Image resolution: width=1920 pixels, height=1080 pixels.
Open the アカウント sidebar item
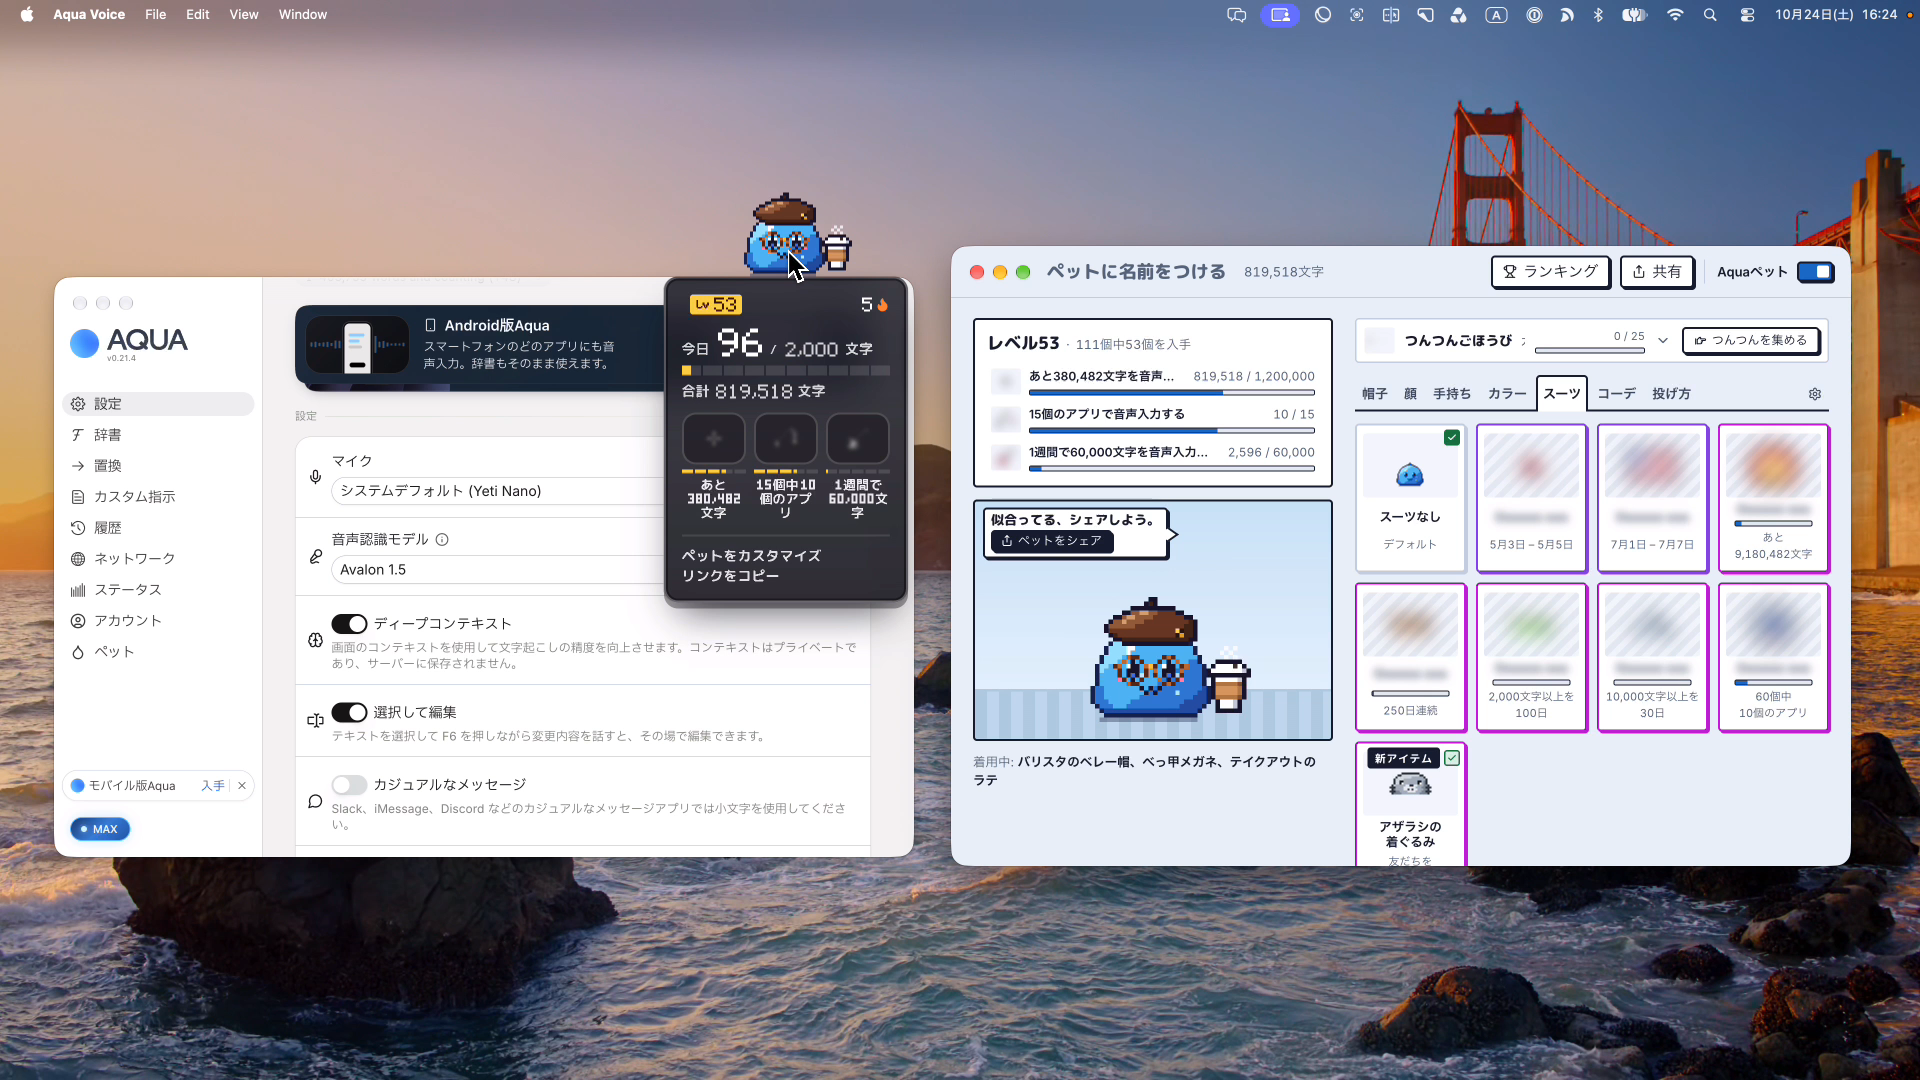click(158, 621)
